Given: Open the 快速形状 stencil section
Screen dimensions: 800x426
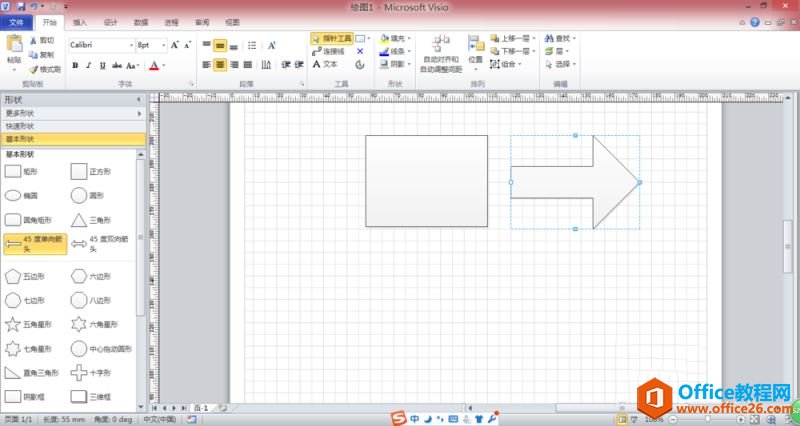Looking at the screenshot, I should 70,126.
